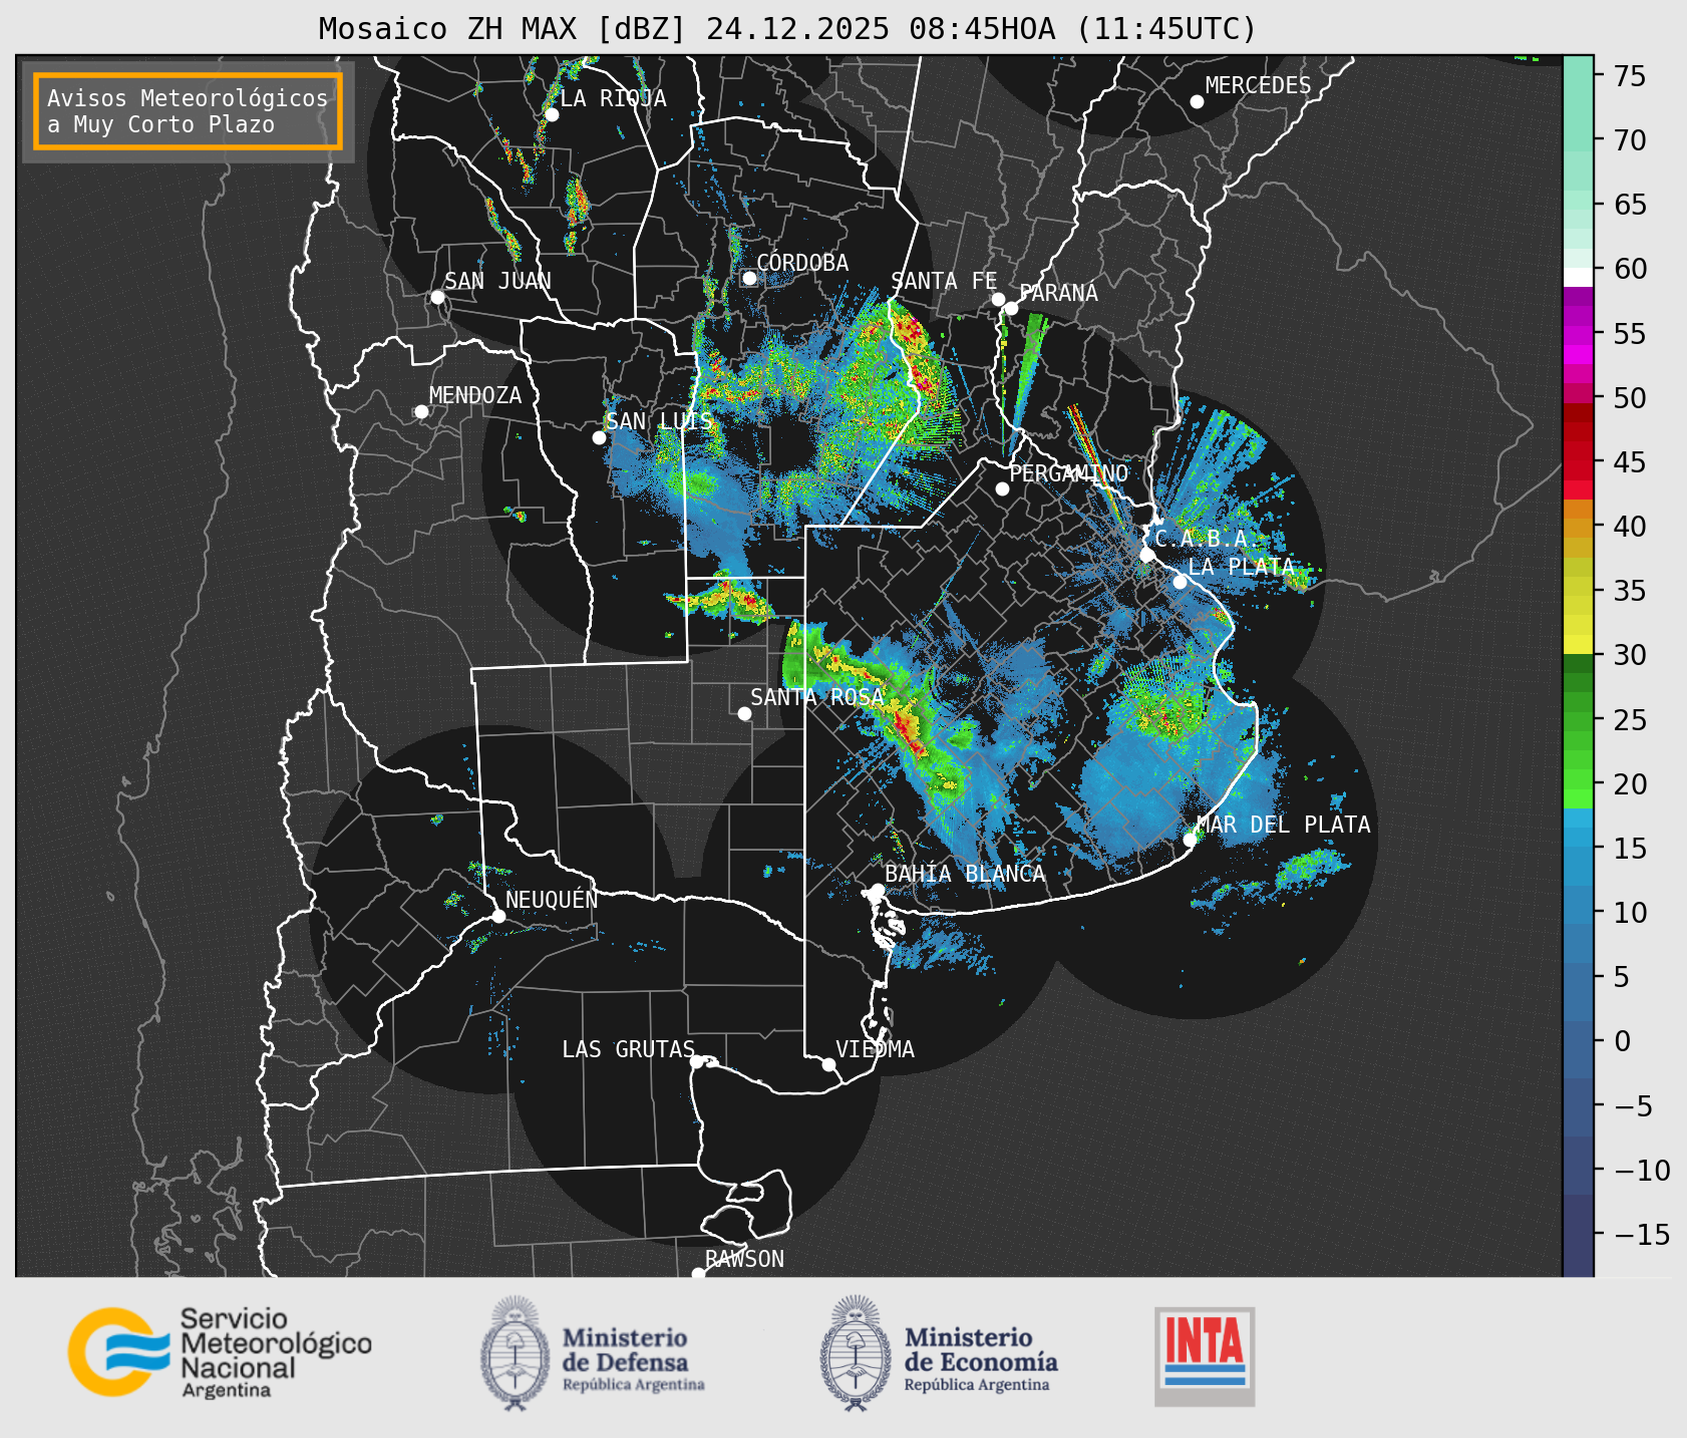Viewport: 1687px width, 1438px height.
Task: Select the MERCEDES city marker dot
Action: (x=1197, y=102)
